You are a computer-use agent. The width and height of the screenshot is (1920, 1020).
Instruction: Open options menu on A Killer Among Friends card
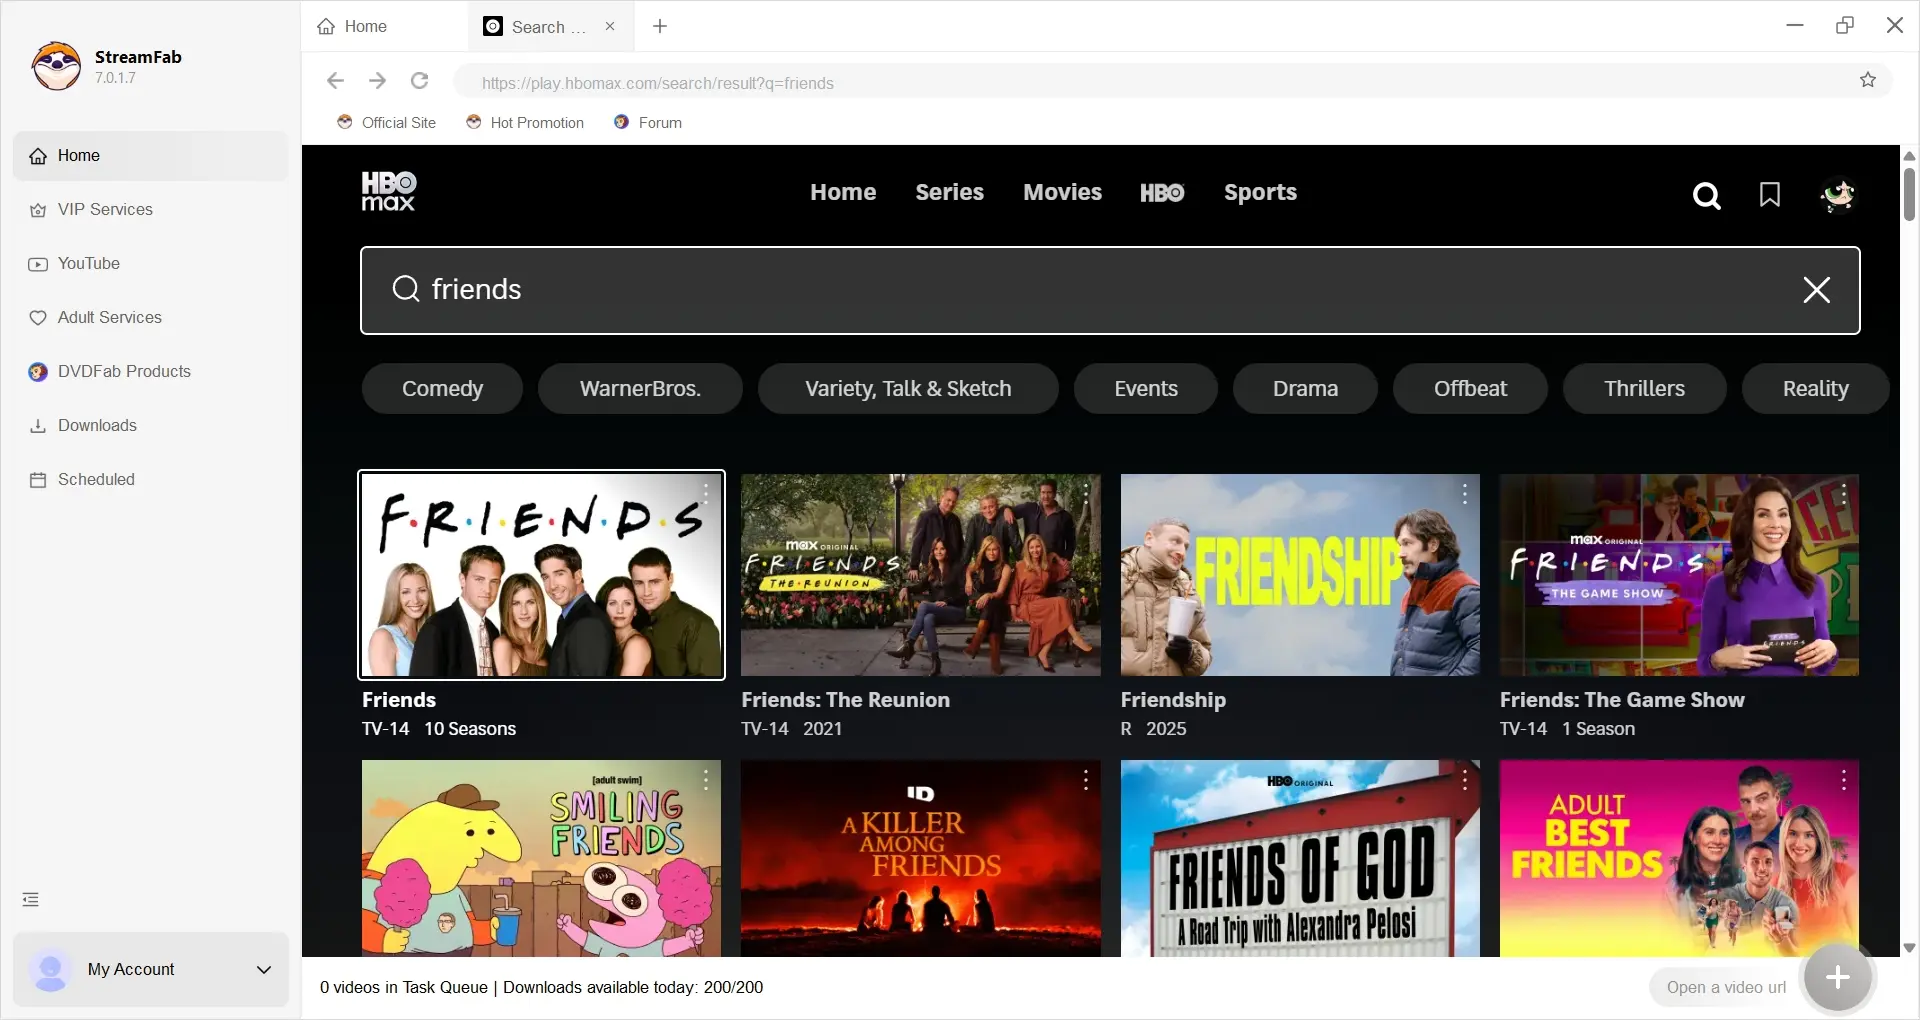point(1085,780)
